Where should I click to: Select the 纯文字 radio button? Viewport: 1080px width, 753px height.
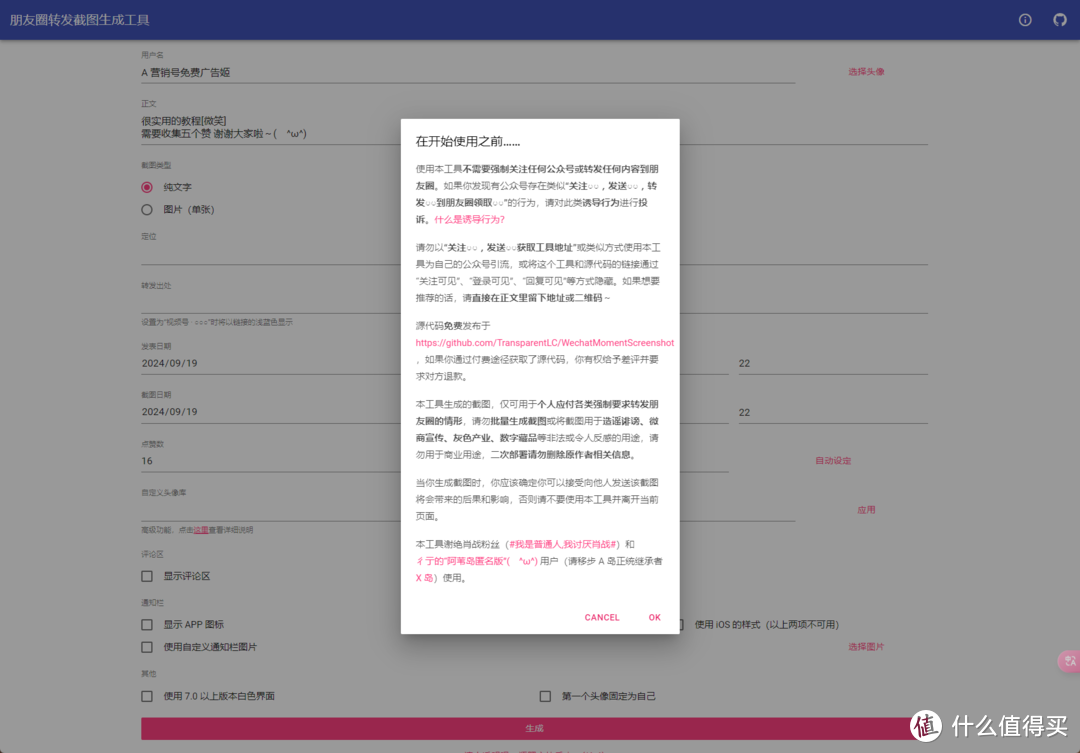pos(147,187)
